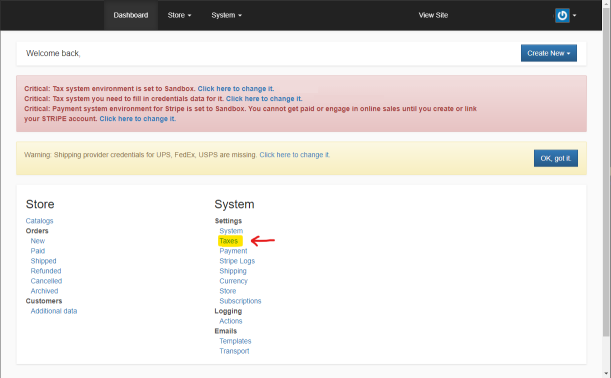Open the Catalogs link under Store
The image size is (611, 378).
click(39, 221)
